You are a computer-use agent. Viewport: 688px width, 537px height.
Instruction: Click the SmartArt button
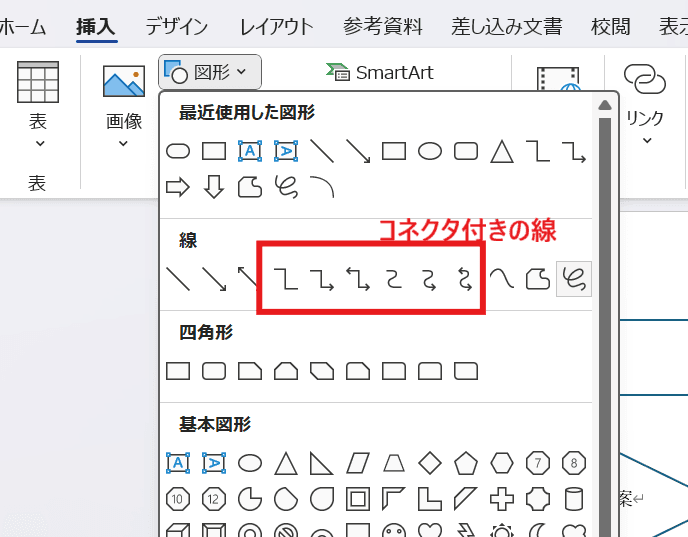coord(380,72)
